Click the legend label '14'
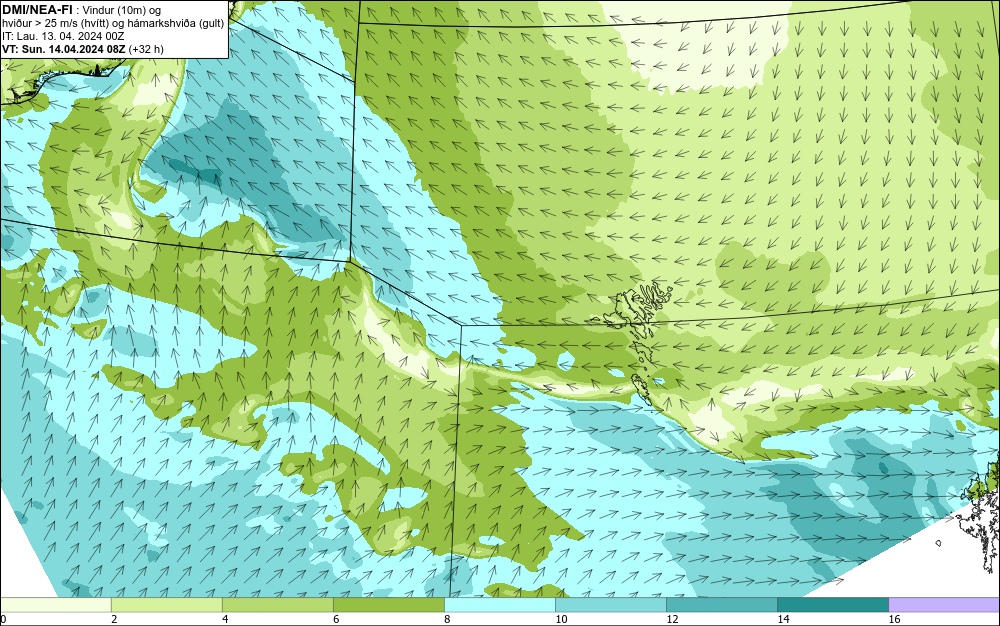 coord(783,619)
